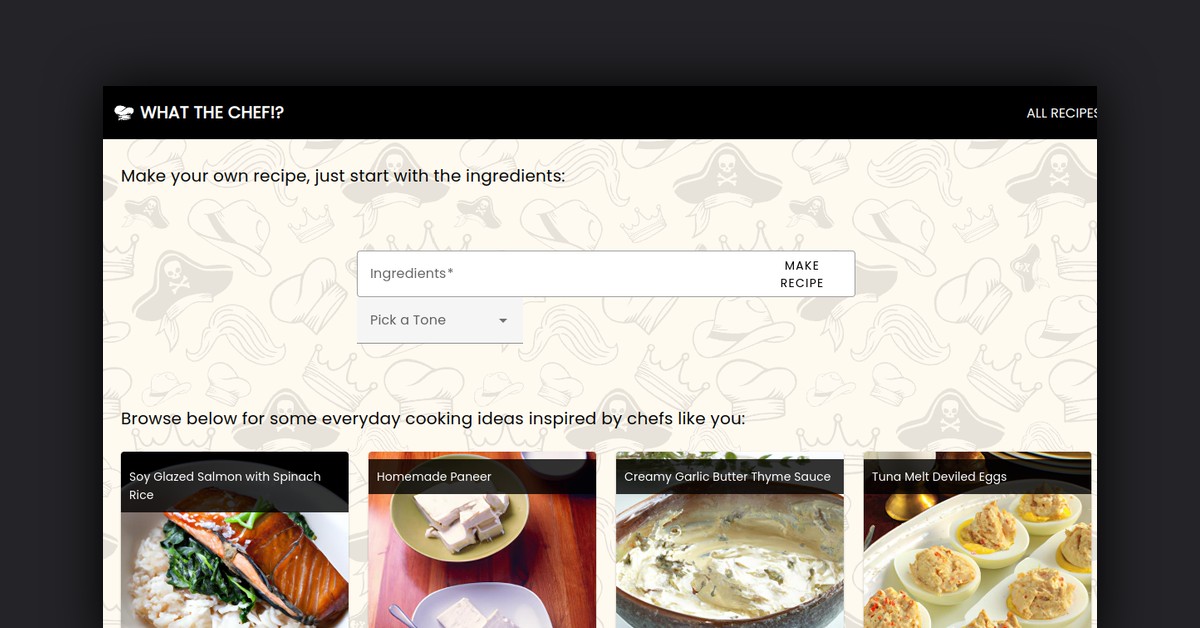The height and width of the screenshot is (628, 1200).
Task: Click the Make Recipe button
Action: tap(802, 274)
